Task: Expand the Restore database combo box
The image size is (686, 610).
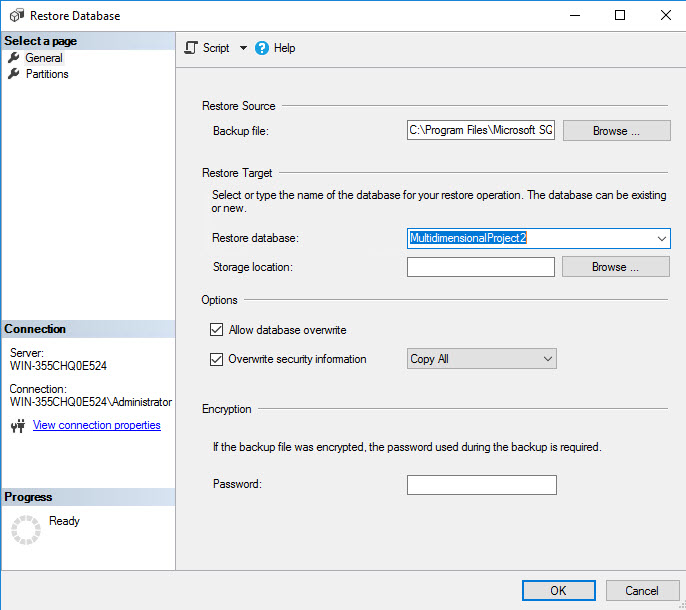Action: [x=661, y=239]
